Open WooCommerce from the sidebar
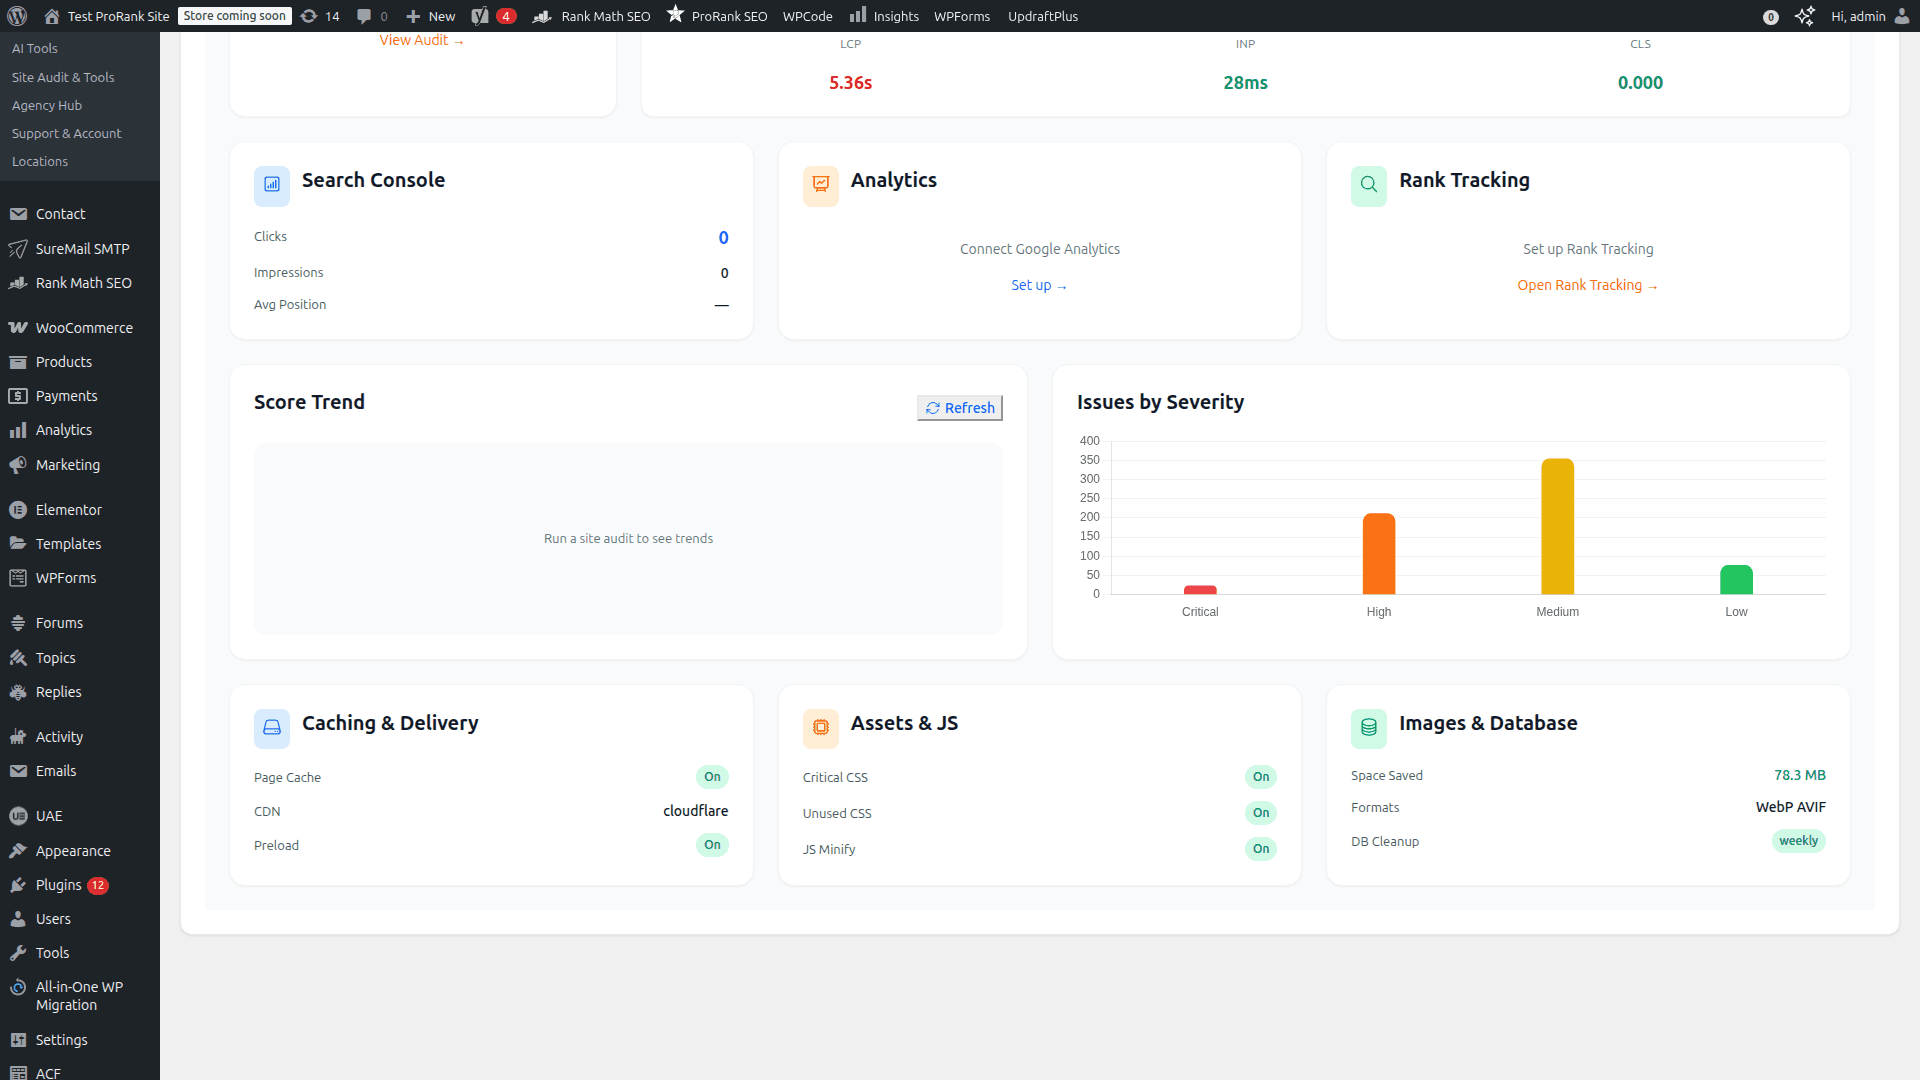 point(83,327)
